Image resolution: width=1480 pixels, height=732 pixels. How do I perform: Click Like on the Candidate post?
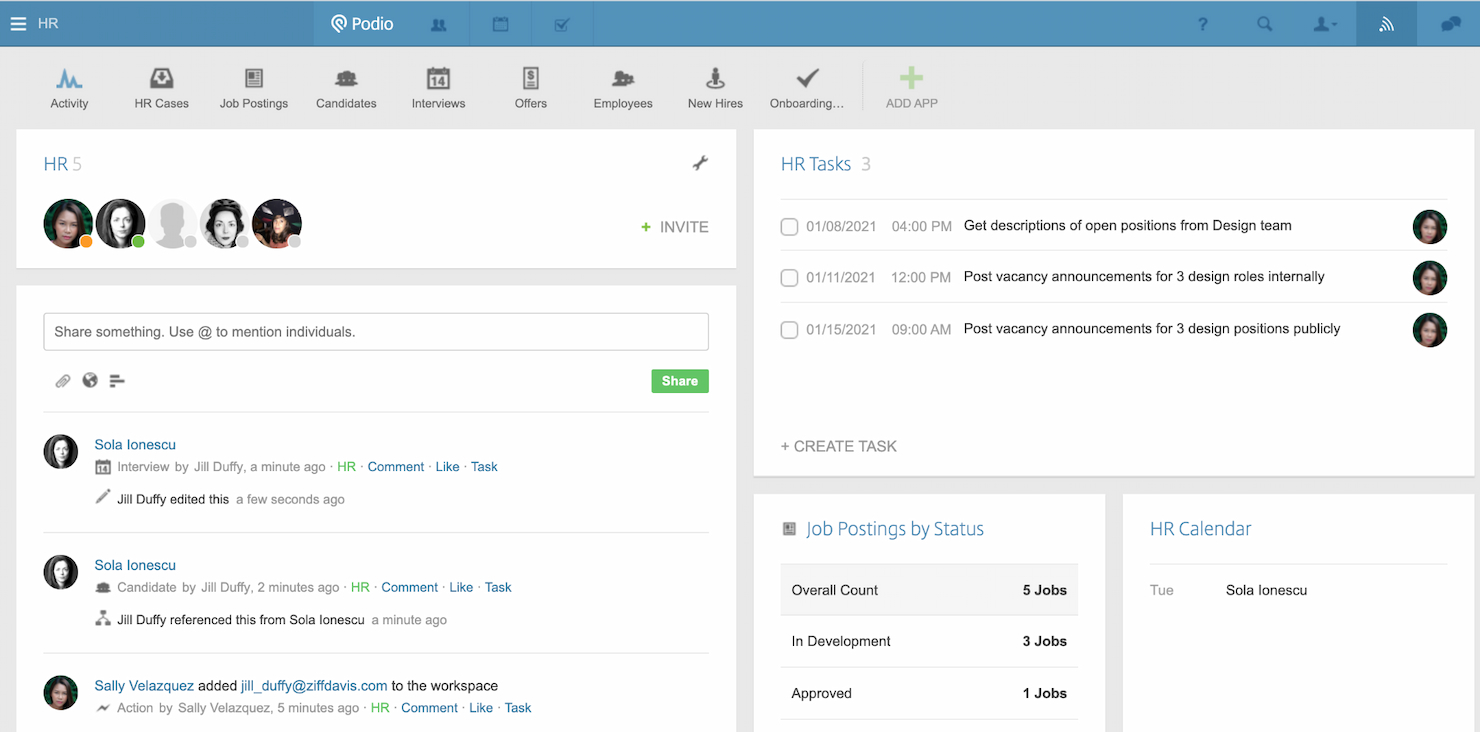pos(461,588)
